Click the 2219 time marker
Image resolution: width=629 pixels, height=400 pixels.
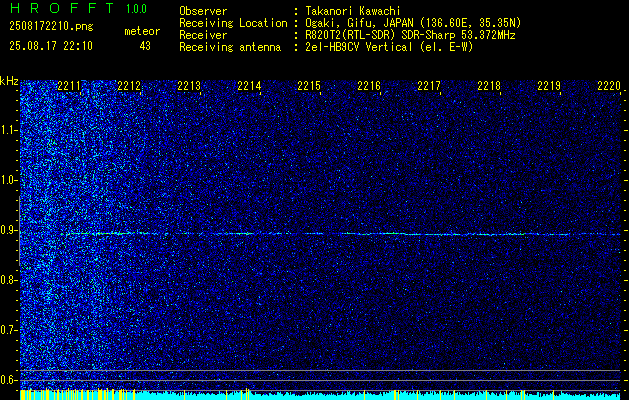pyautogui.click(x=549, y=86)
